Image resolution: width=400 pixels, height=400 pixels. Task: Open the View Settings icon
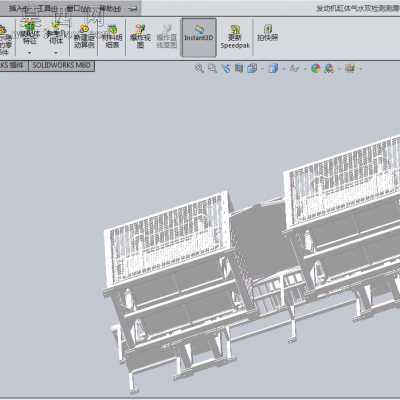pos(350,68)
